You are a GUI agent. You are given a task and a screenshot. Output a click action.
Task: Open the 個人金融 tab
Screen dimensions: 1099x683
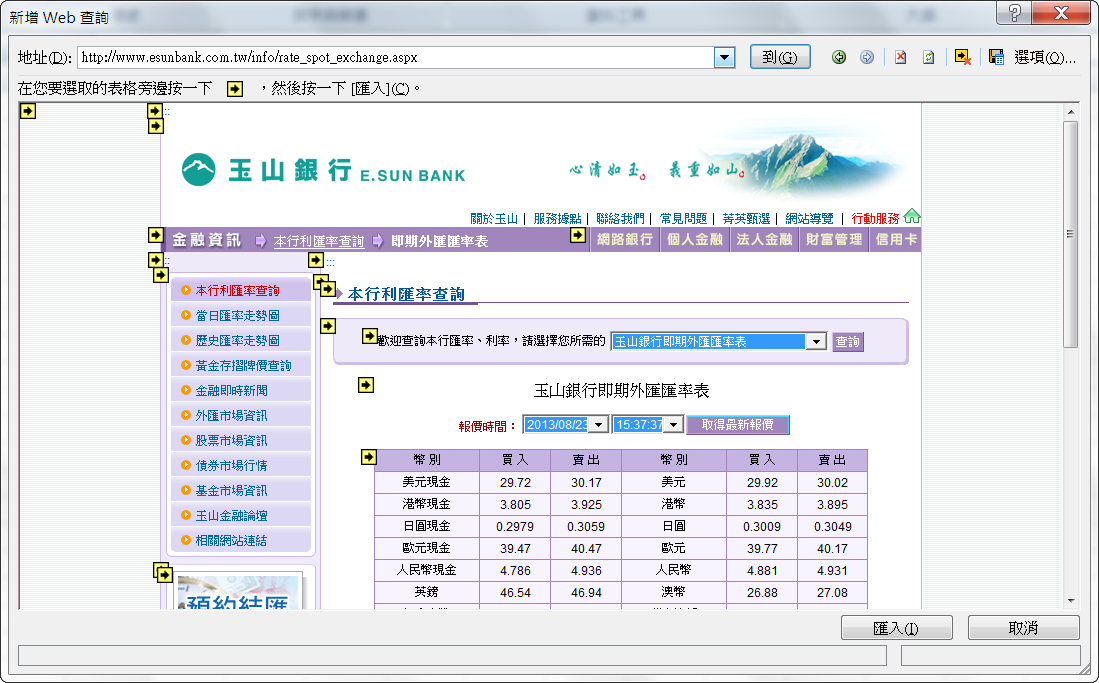coord(695,239)
